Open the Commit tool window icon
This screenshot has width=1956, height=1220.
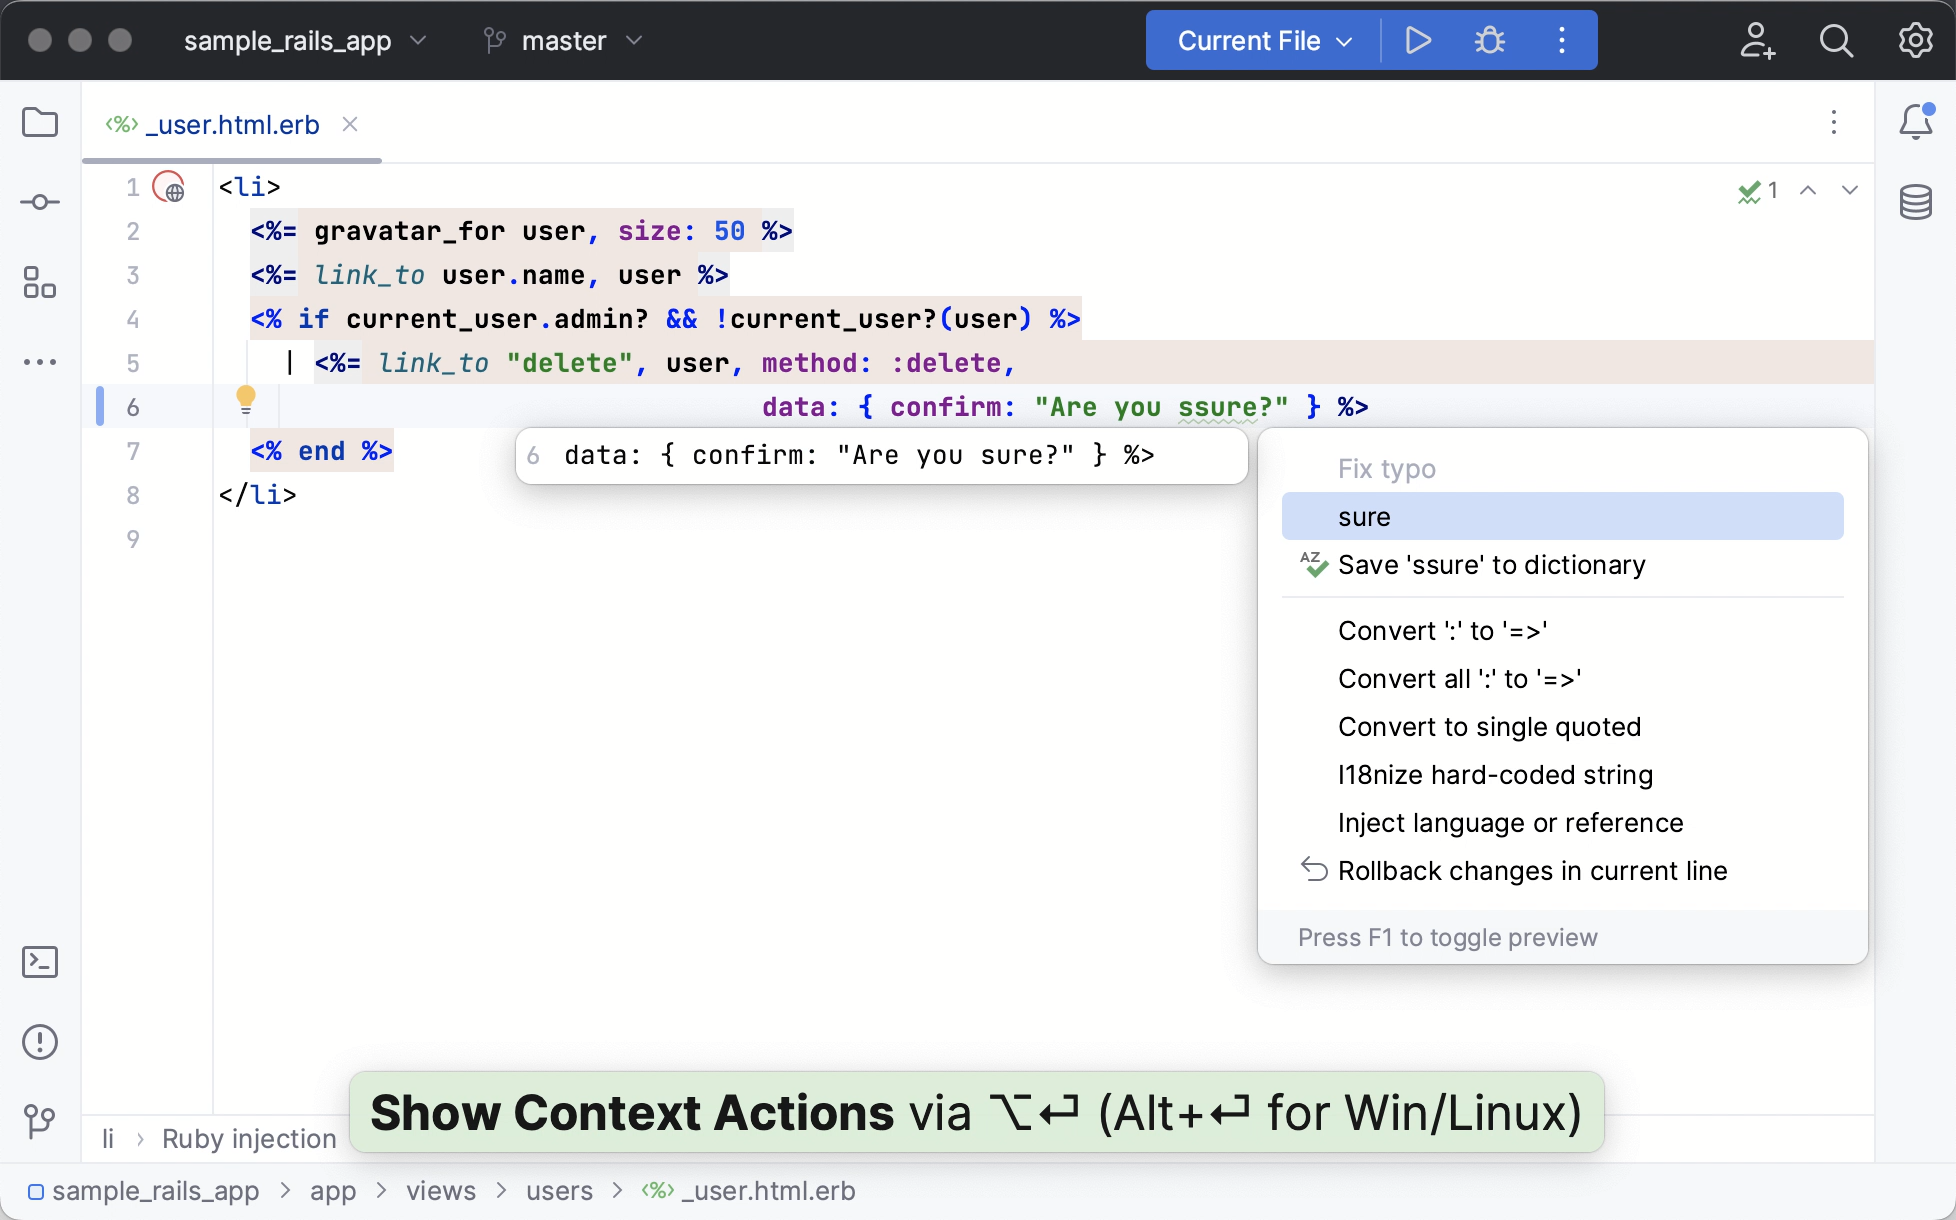40,202
